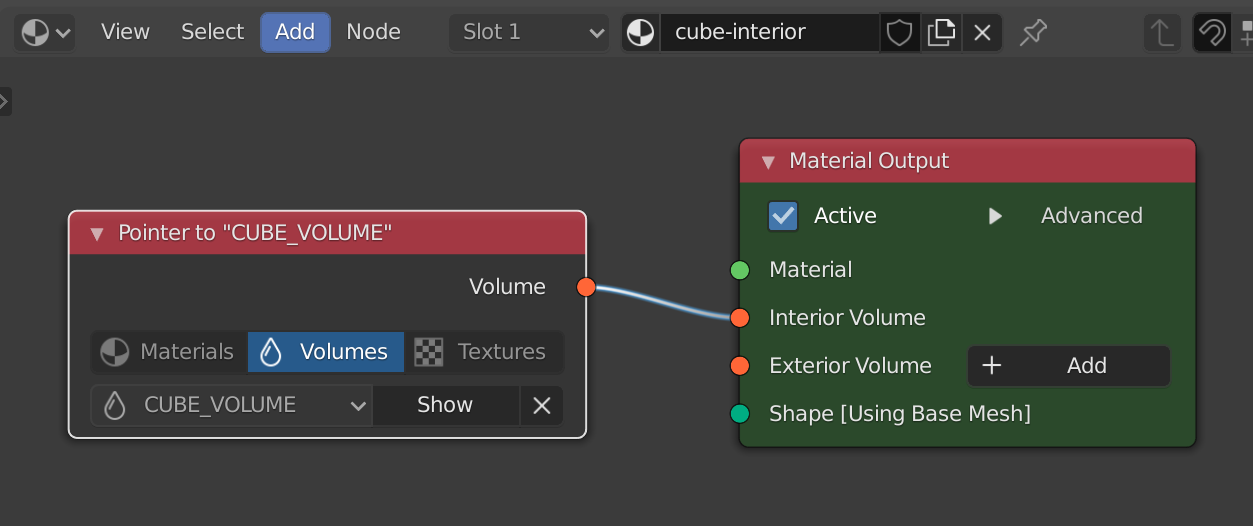1253x526 pixels.
Task: Uncheck the Active checkbox
Action: (x=783, y=216)
